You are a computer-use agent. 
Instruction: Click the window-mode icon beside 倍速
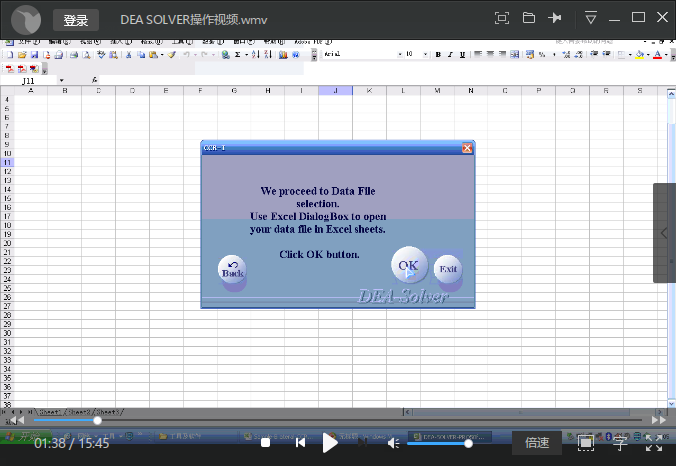pos(586,442)
